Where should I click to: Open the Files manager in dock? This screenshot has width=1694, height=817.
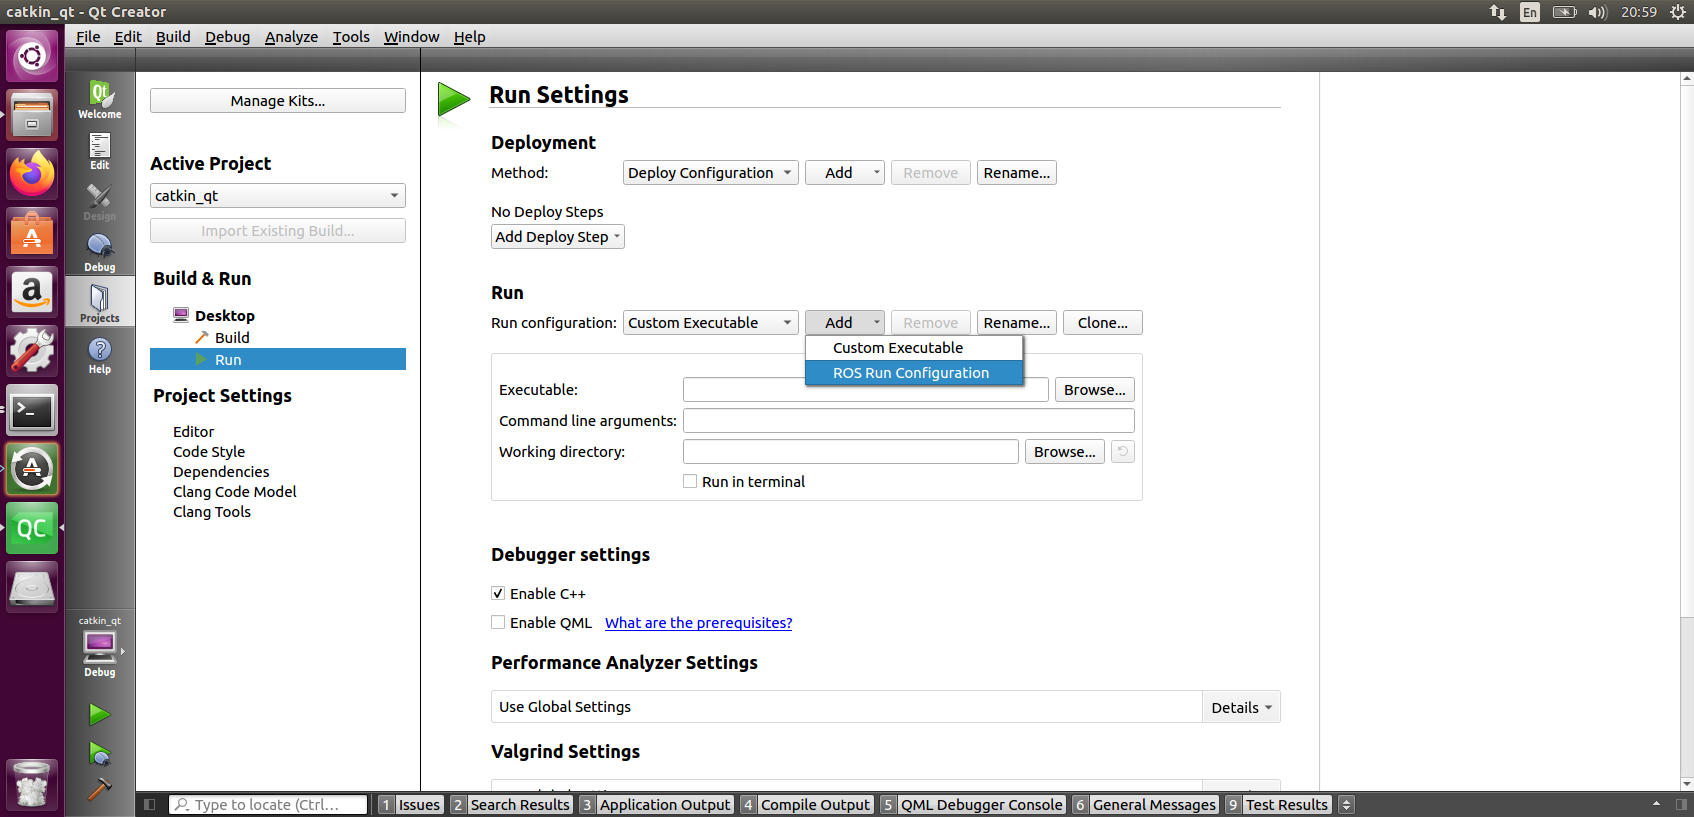coord(32,115)
